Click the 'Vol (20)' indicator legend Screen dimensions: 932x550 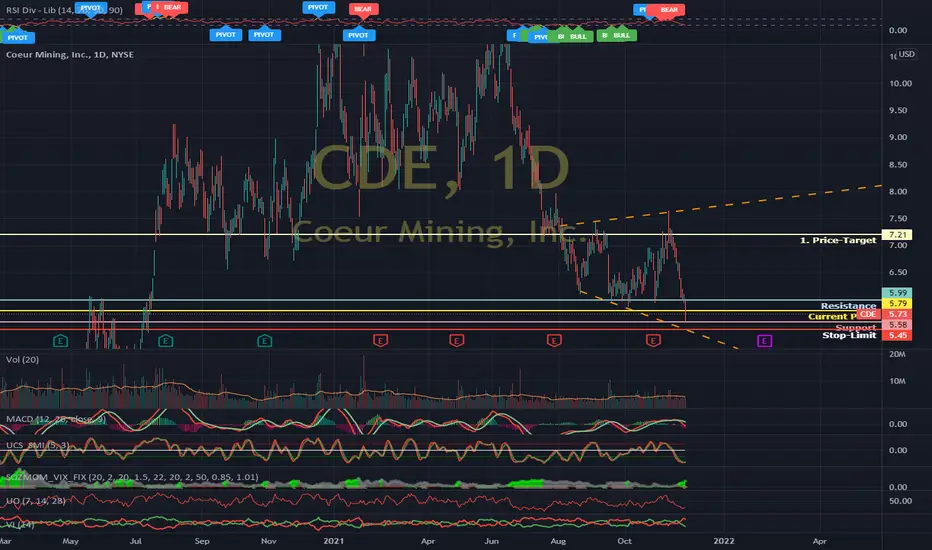23,360
